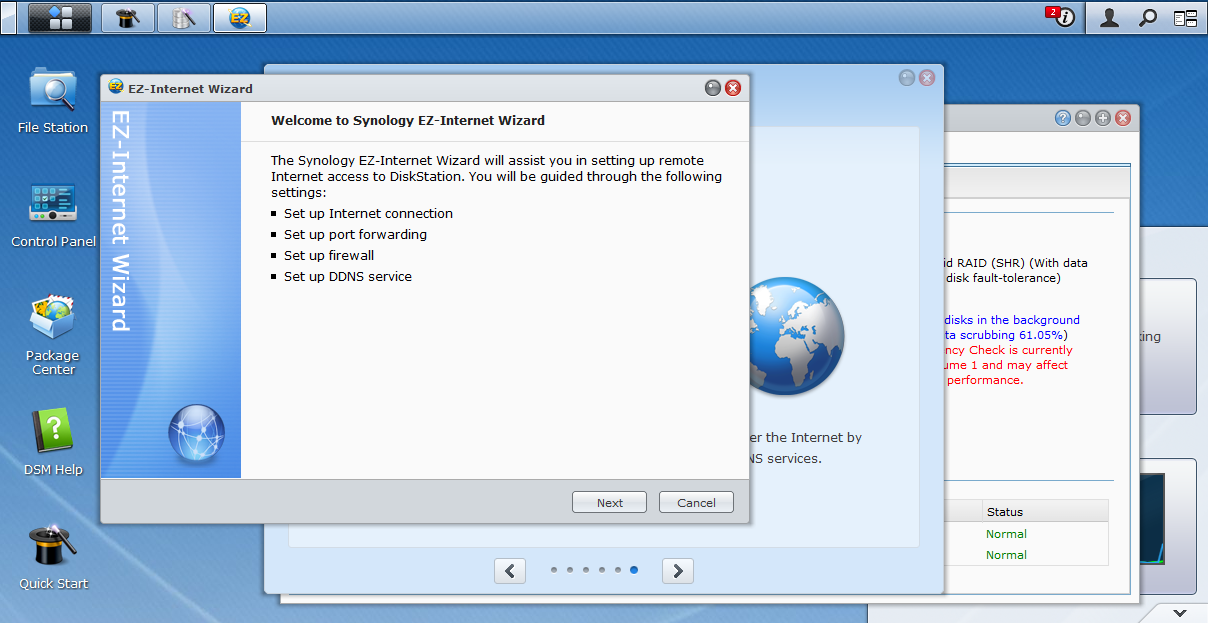1208x623 pixels.
Task: Click first Normal status in disk table
Action: click(x=1006, y=534)
